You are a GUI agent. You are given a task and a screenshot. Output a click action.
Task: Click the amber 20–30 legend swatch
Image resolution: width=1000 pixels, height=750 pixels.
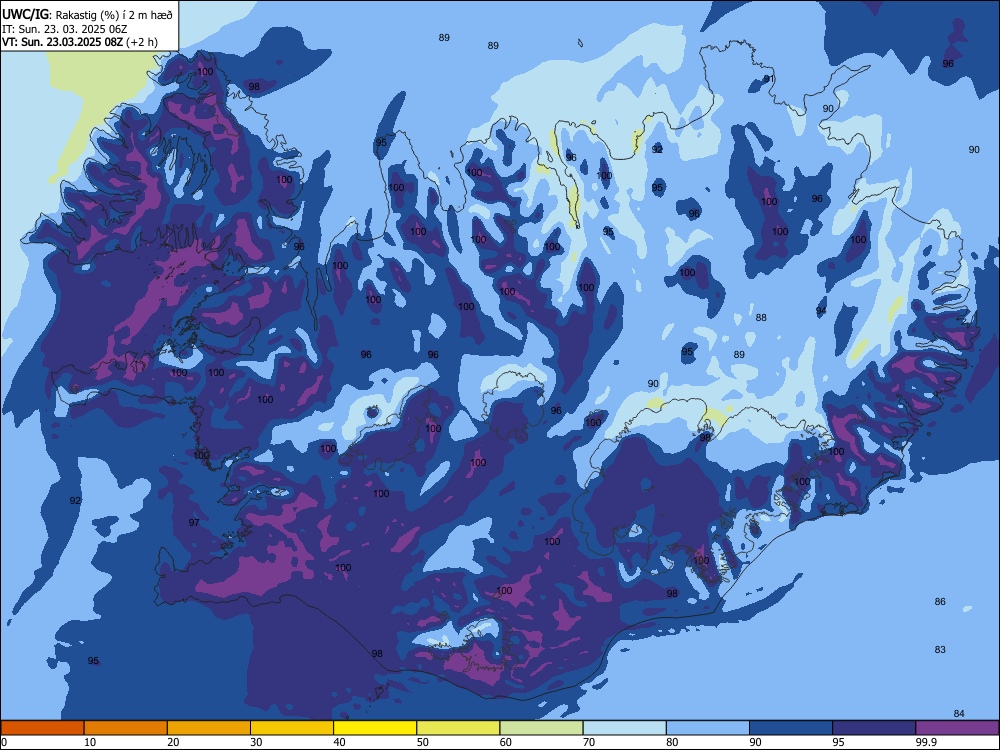pyautogui.click(x=209, y=728)
